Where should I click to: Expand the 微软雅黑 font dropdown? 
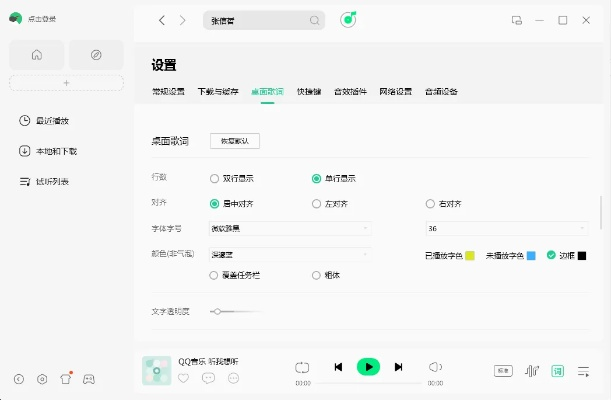click(x=290, y=229)
